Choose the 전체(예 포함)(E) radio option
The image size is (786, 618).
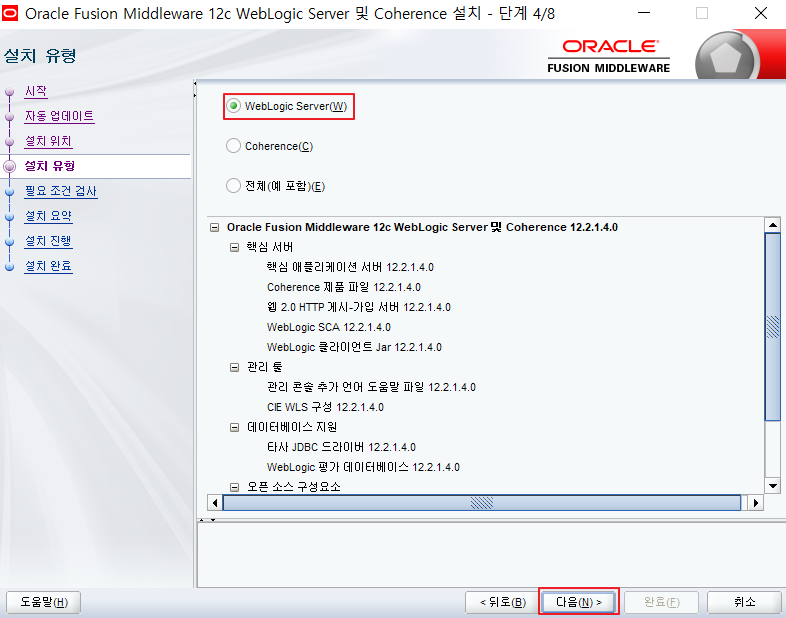[x=234, y=186]
